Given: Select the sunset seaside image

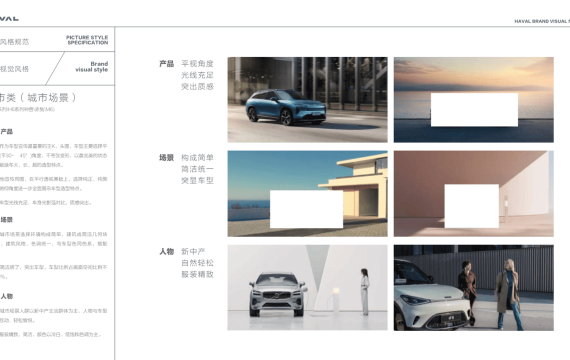Looking at the screenshot, I should click(x=474, y=100).
